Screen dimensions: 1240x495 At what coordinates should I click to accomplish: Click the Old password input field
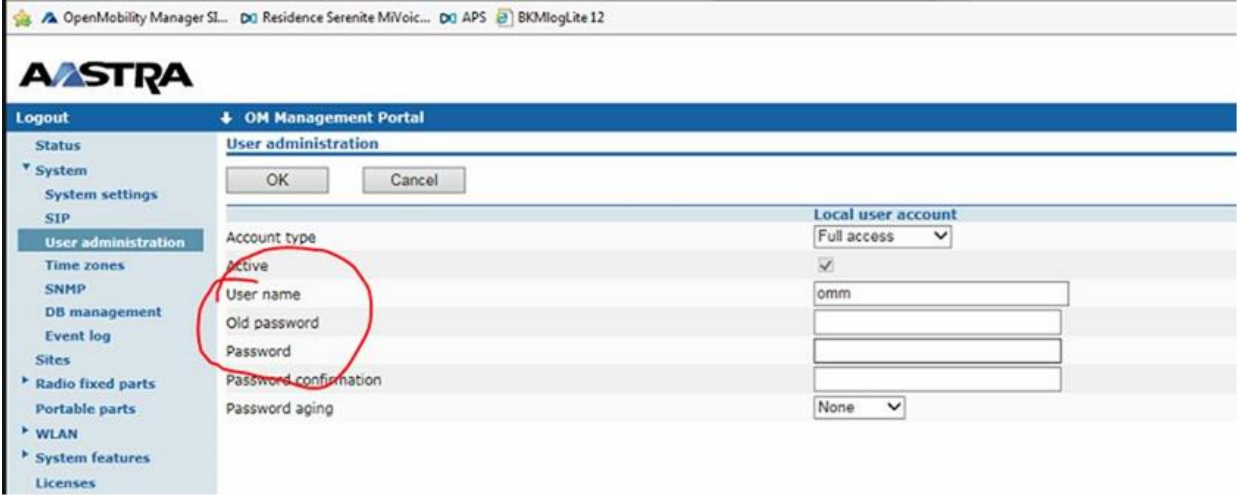[936, 322]
